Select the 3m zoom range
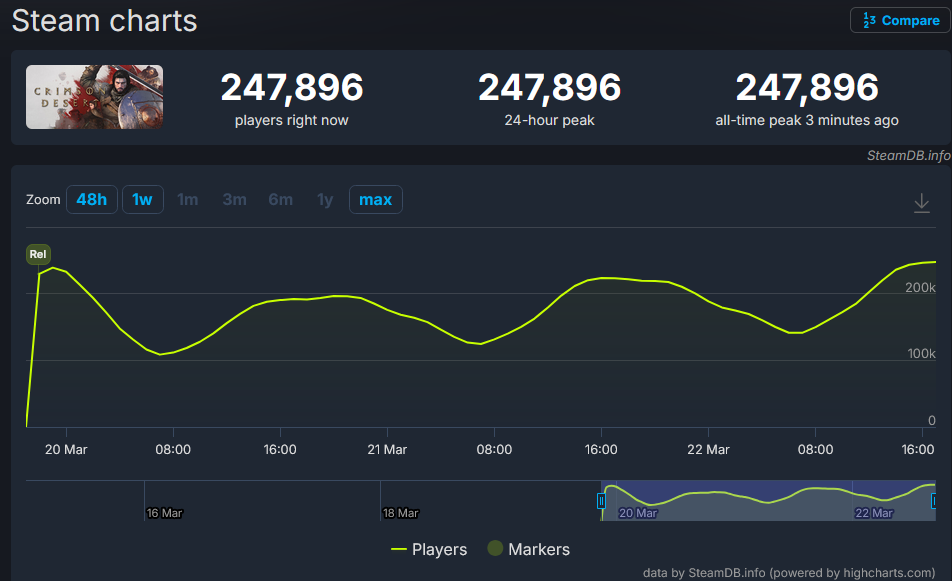This screenshot has width=952, height=581. tap(234, 200)
